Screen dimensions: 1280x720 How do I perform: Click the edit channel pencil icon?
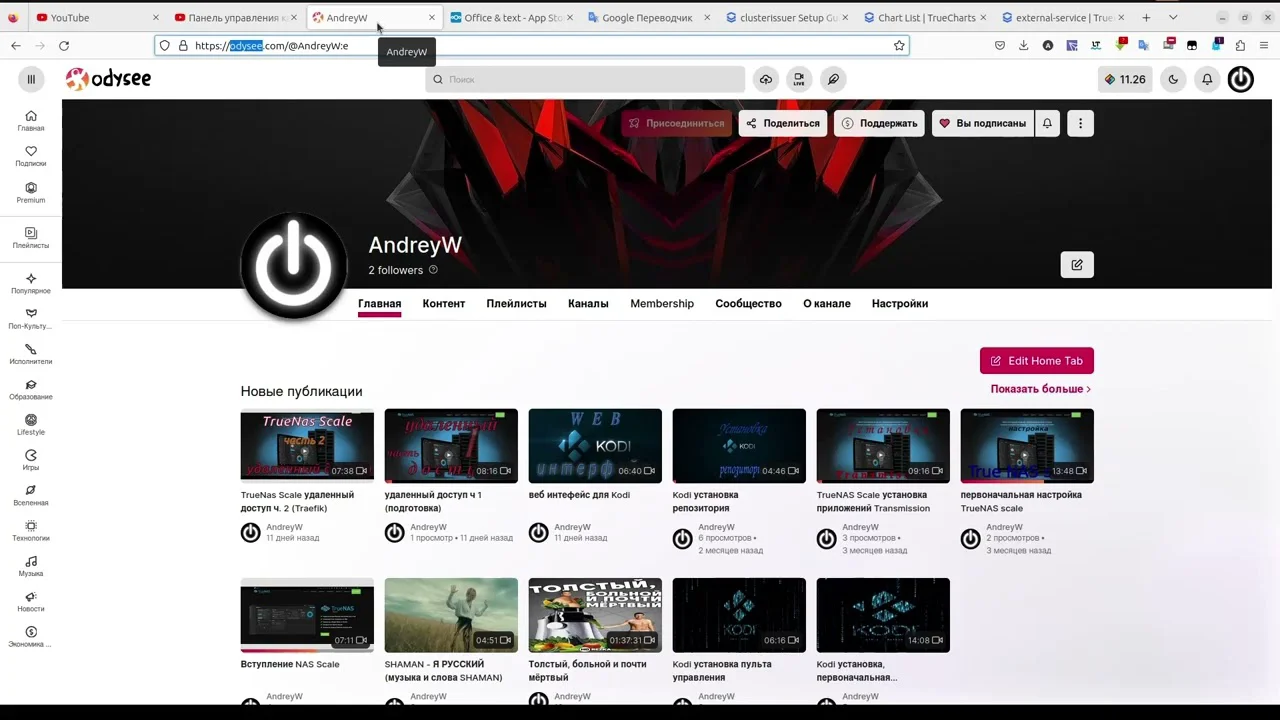(x=1077, y=265)
